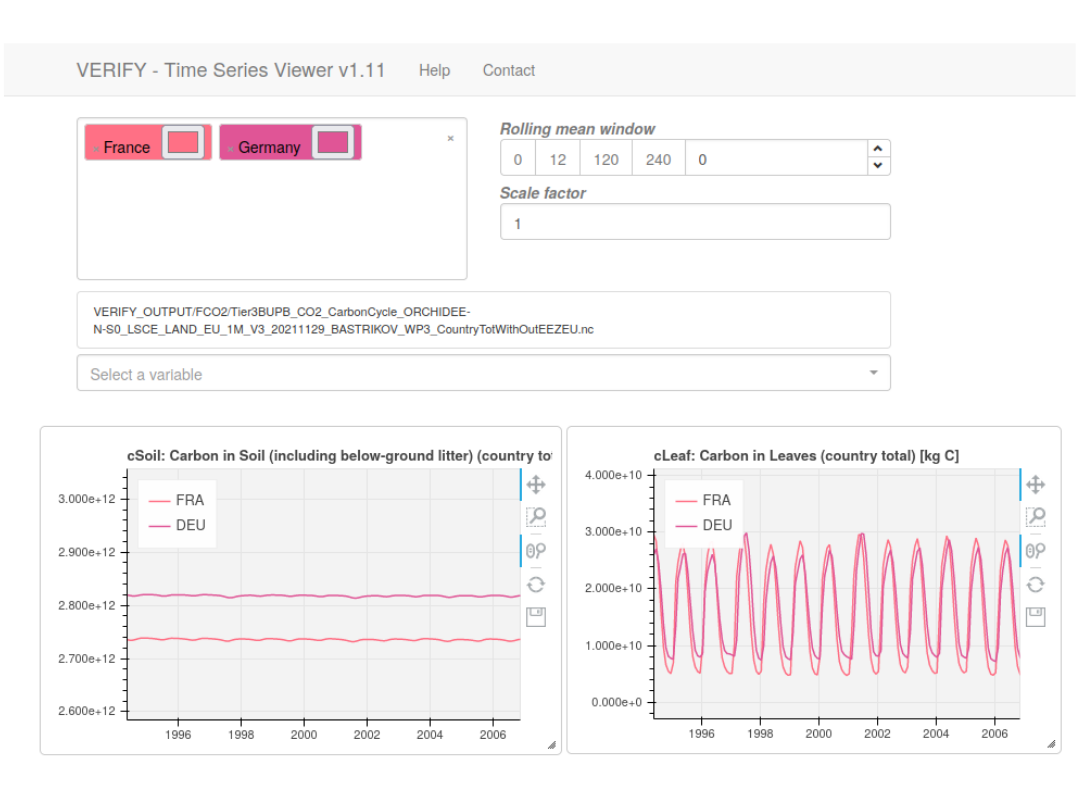Increase the rolling mean window value

pyautogui.click(x=878, y=149)
